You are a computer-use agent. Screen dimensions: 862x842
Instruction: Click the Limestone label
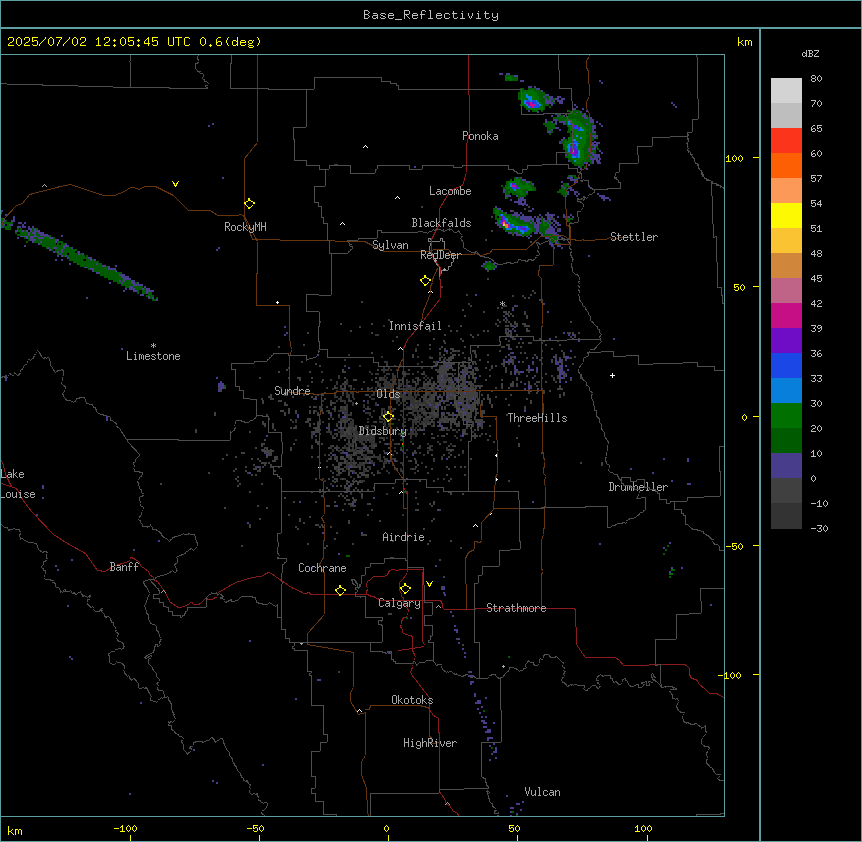click(x=153, y=356)
